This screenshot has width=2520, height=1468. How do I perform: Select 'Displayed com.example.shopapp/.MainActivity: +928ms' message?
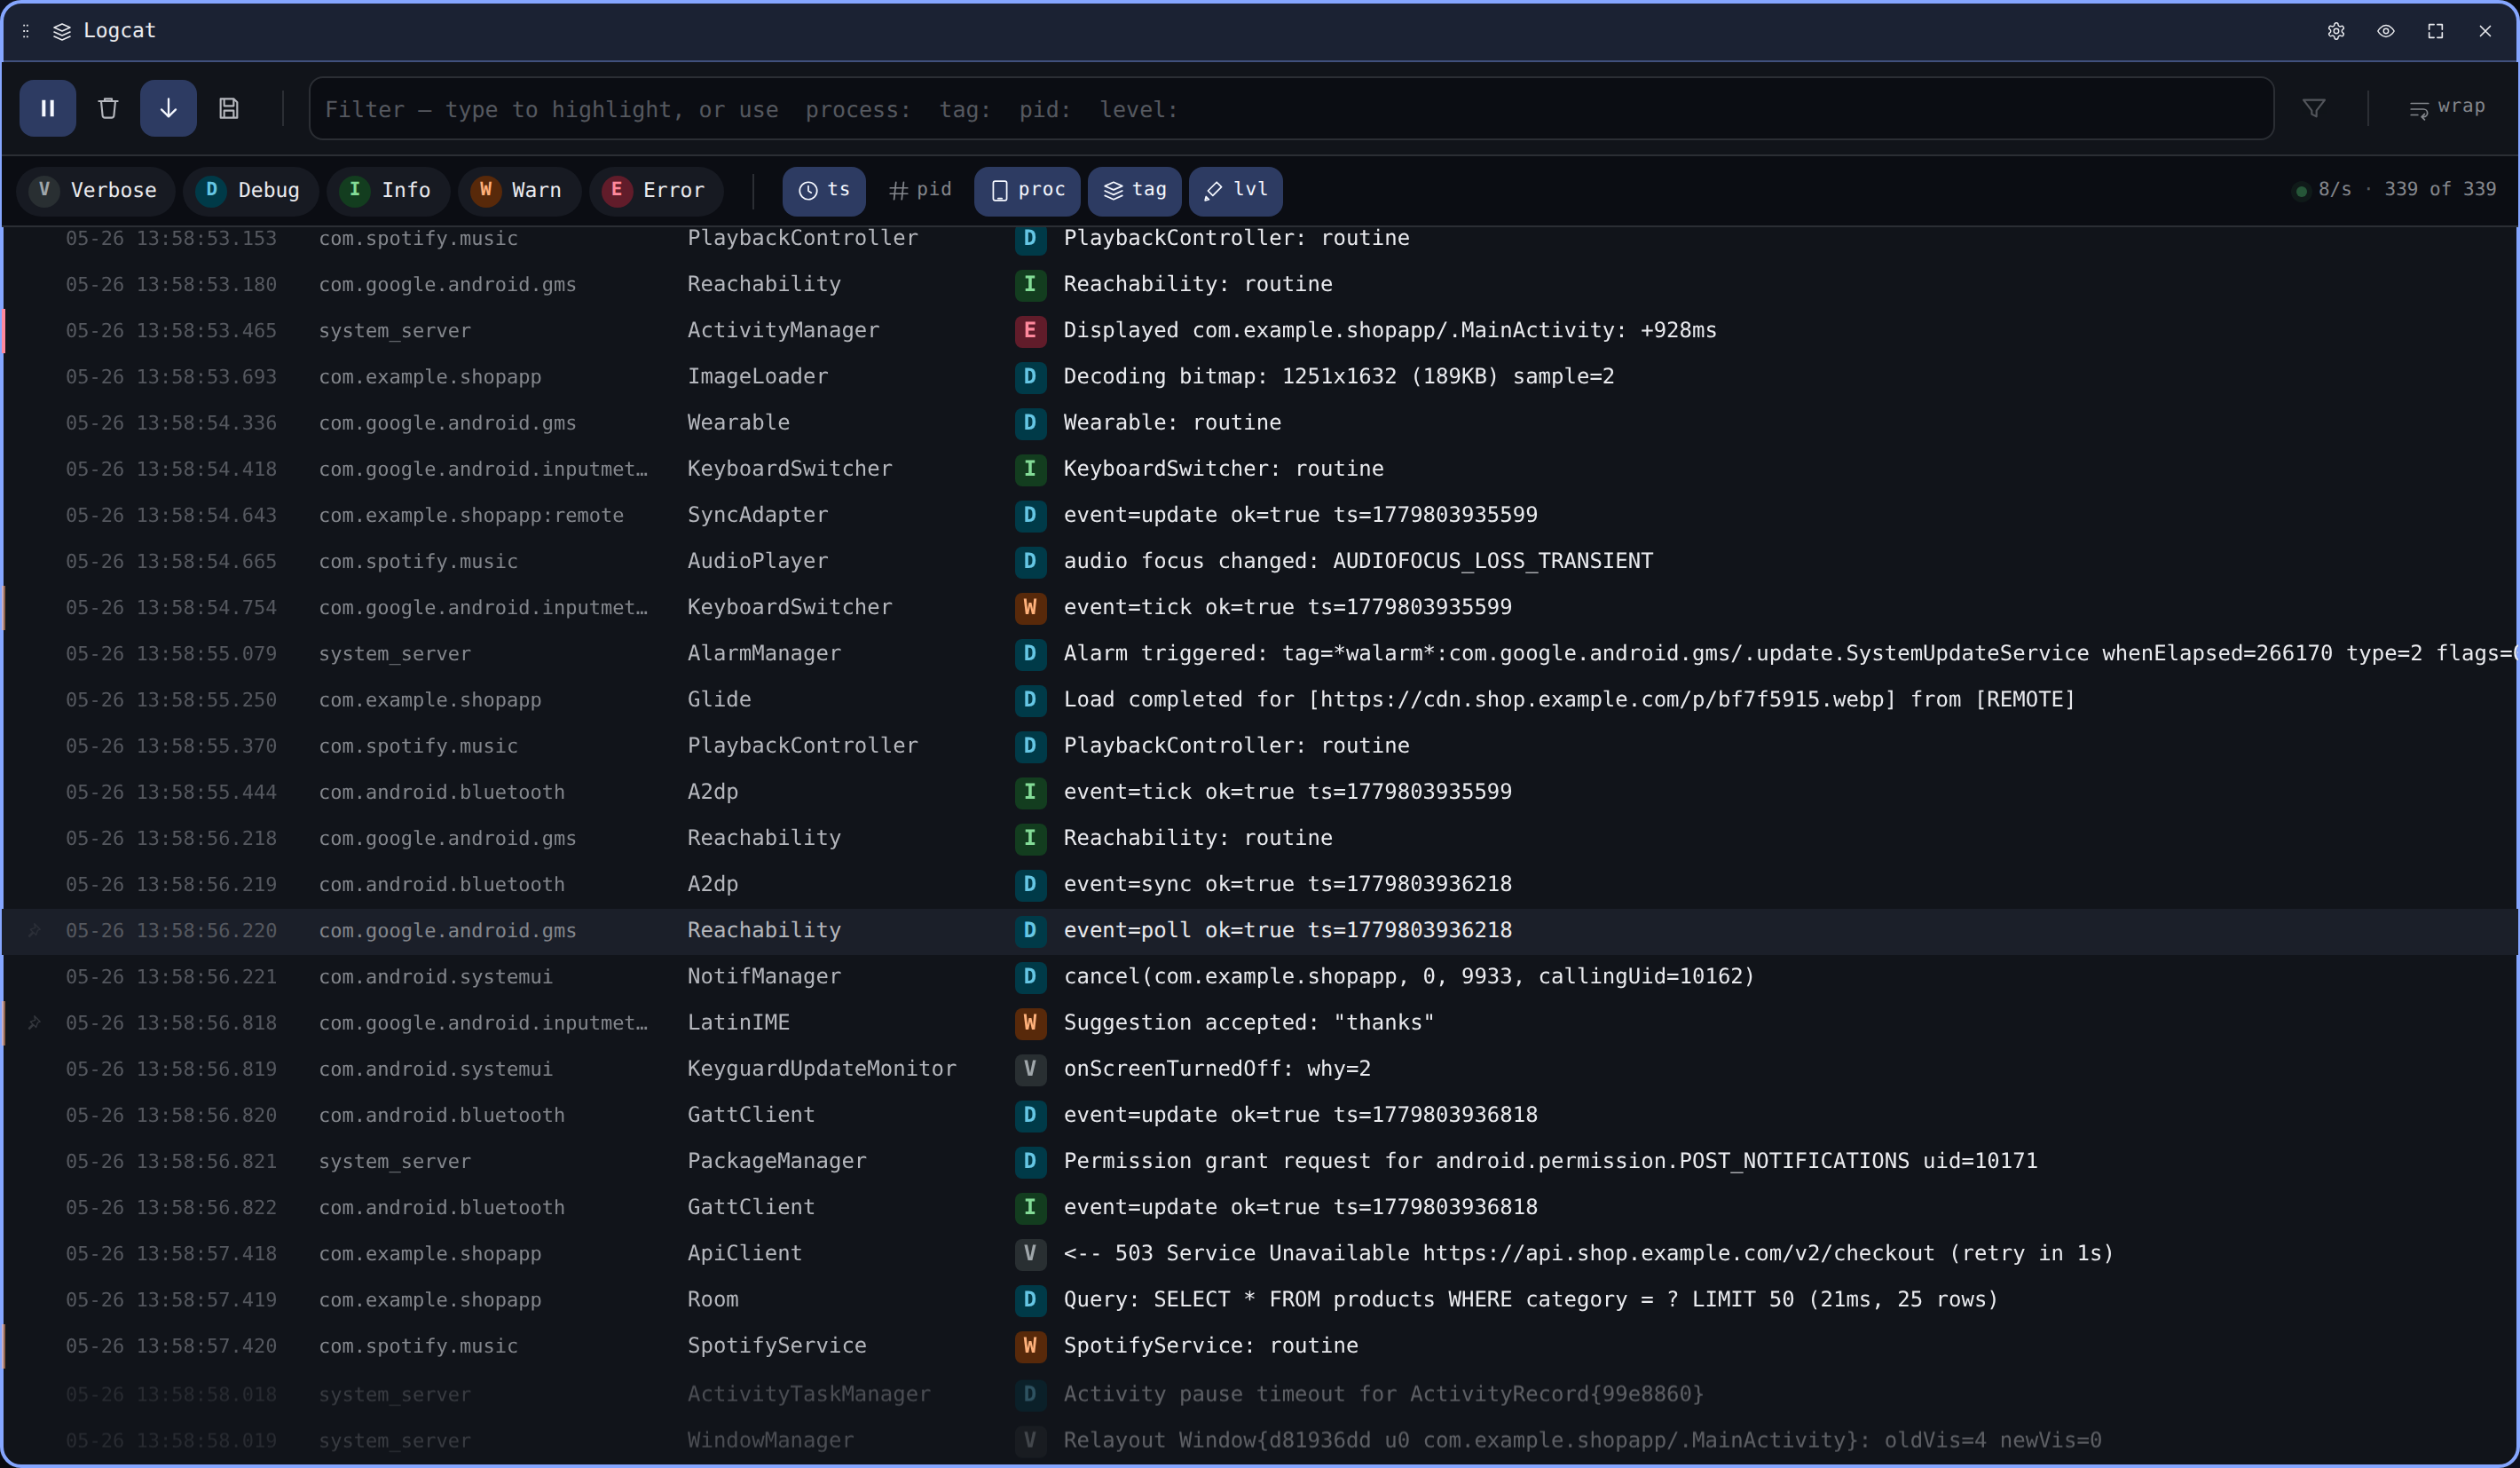point(1390,330)
